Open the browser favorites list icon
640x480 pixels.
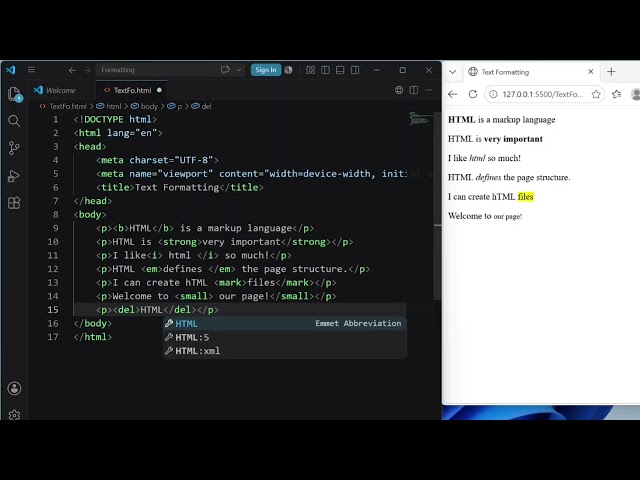pyautogui.click(x=616, y=94)
